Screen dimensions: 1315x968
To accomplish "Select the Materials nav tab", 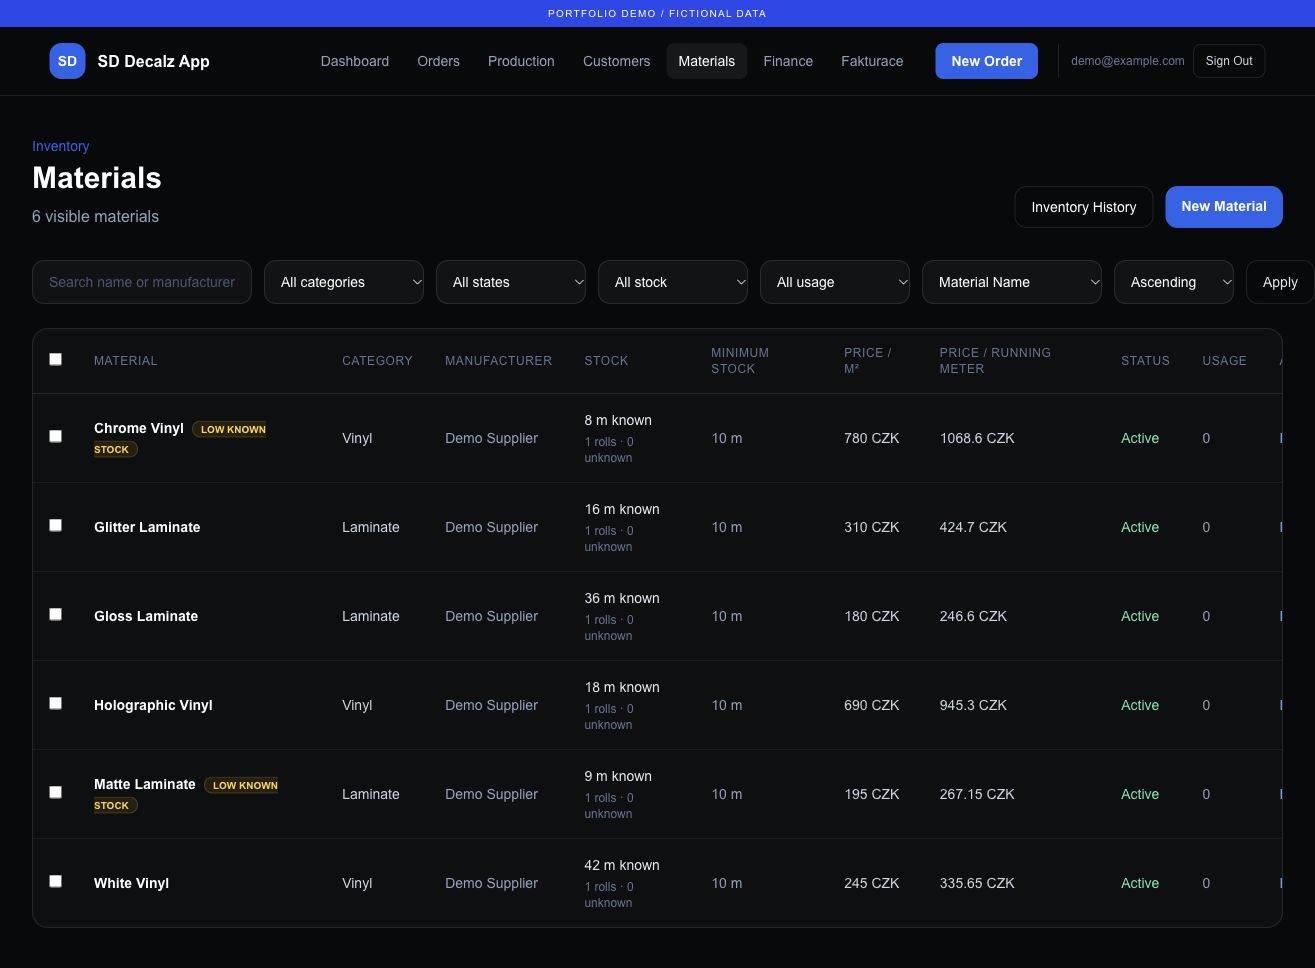I will click(707, 61).
